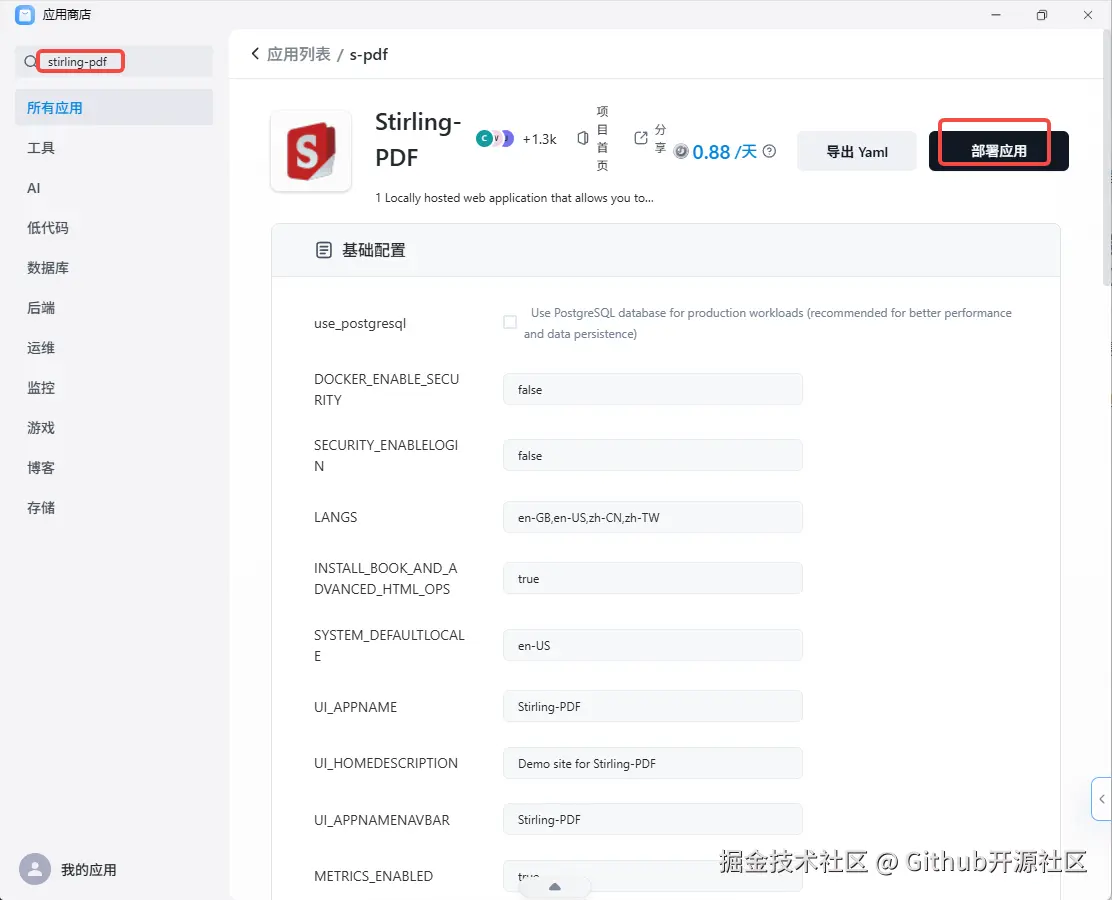Click the app description text line
This screenshot has height=900, width=1112.
[514, 198]
